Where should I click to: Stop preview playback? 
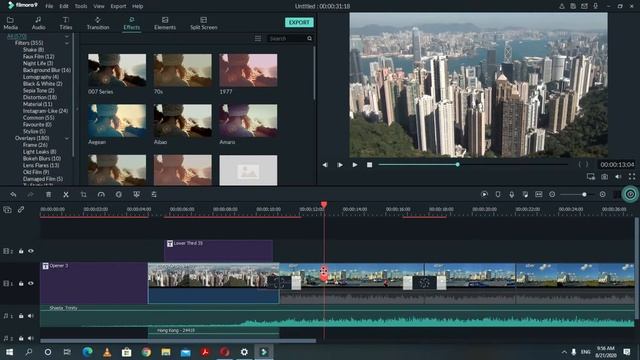369,165
